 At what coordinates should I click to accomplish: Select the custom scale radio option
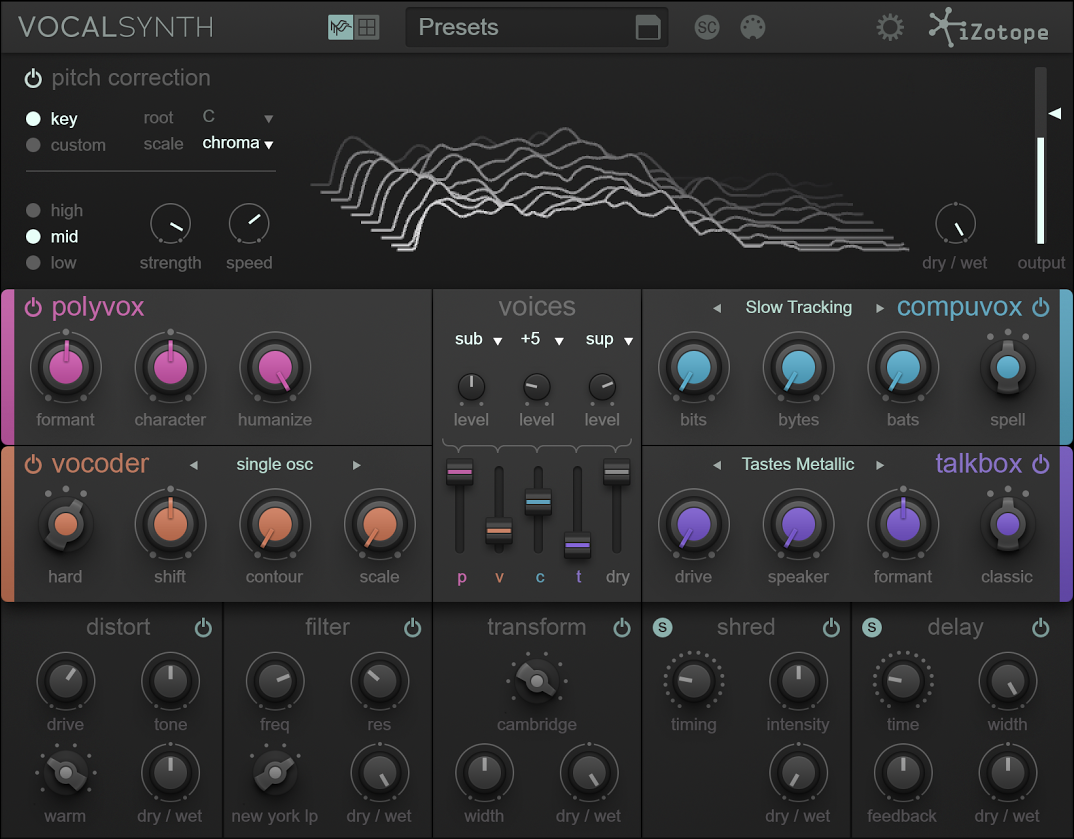[x=33, y=145]
